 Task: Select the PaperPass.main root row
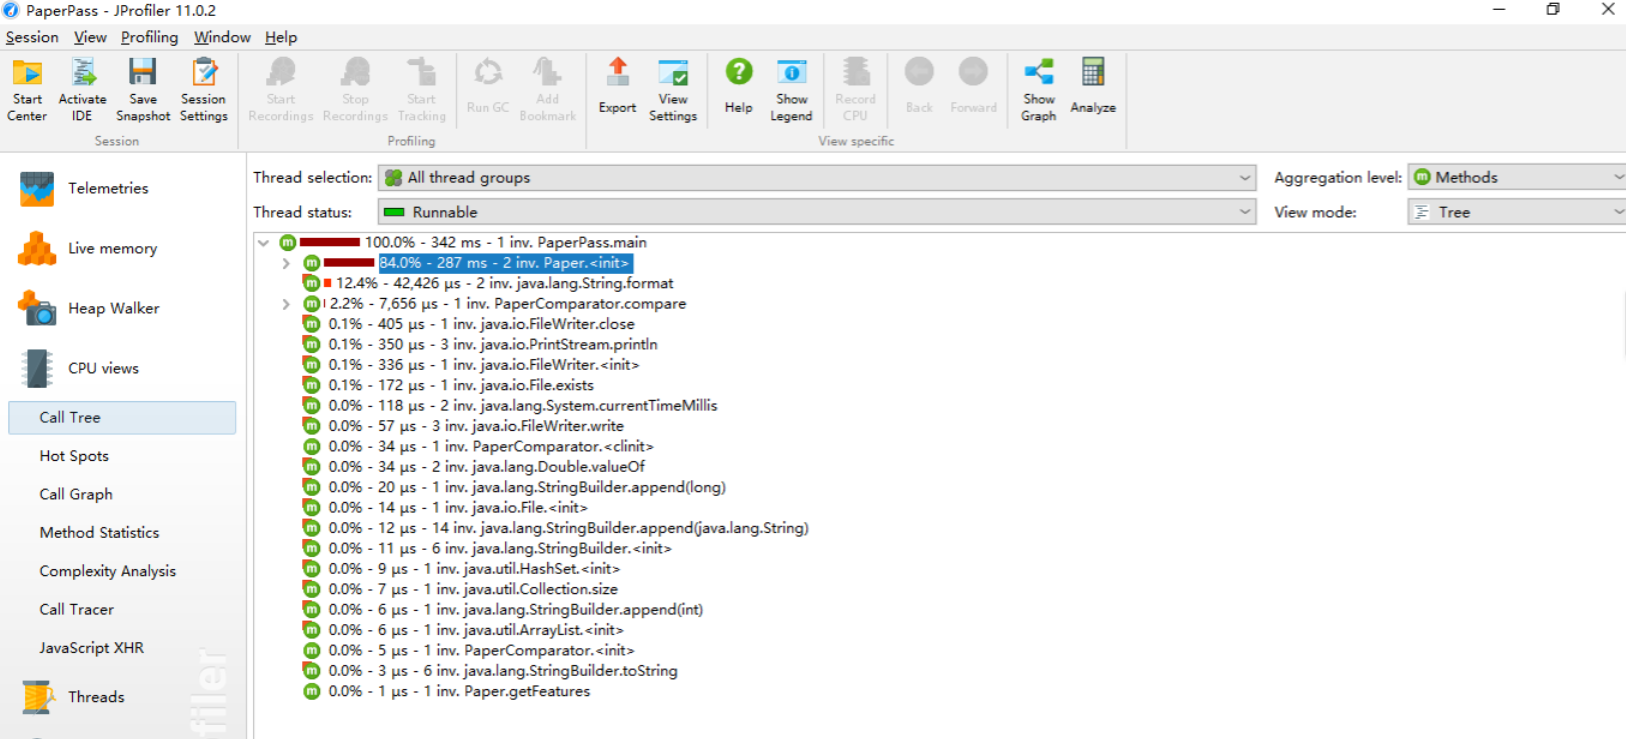click(x=463, y=242)
